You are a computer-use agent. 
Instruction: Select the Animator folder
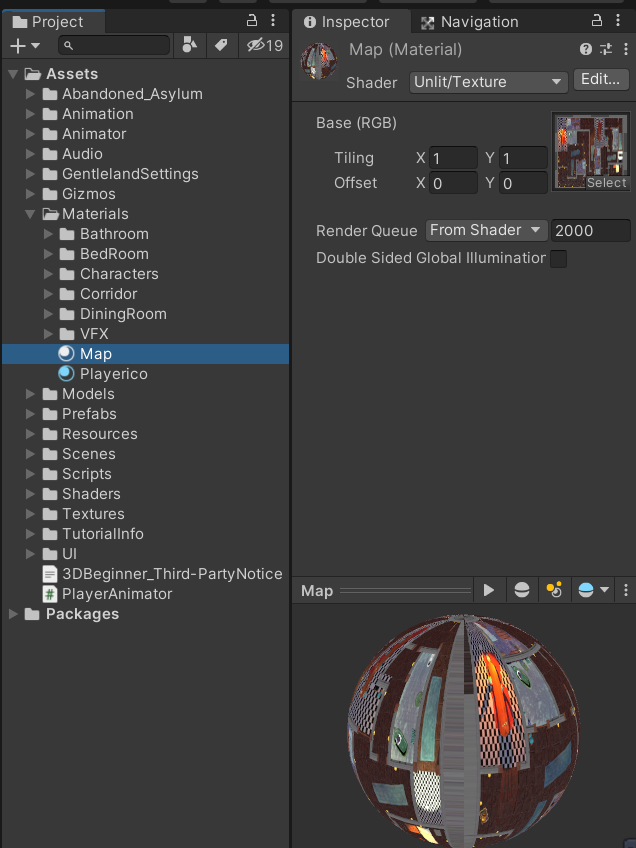94,134
